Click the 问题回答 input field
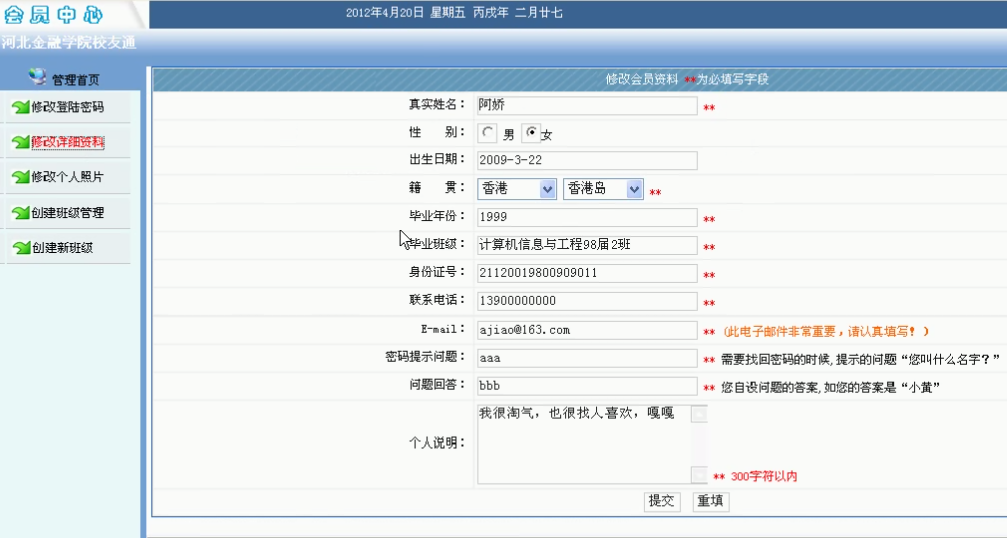Screen dimensions: 1007x538 tap(587, 386)
